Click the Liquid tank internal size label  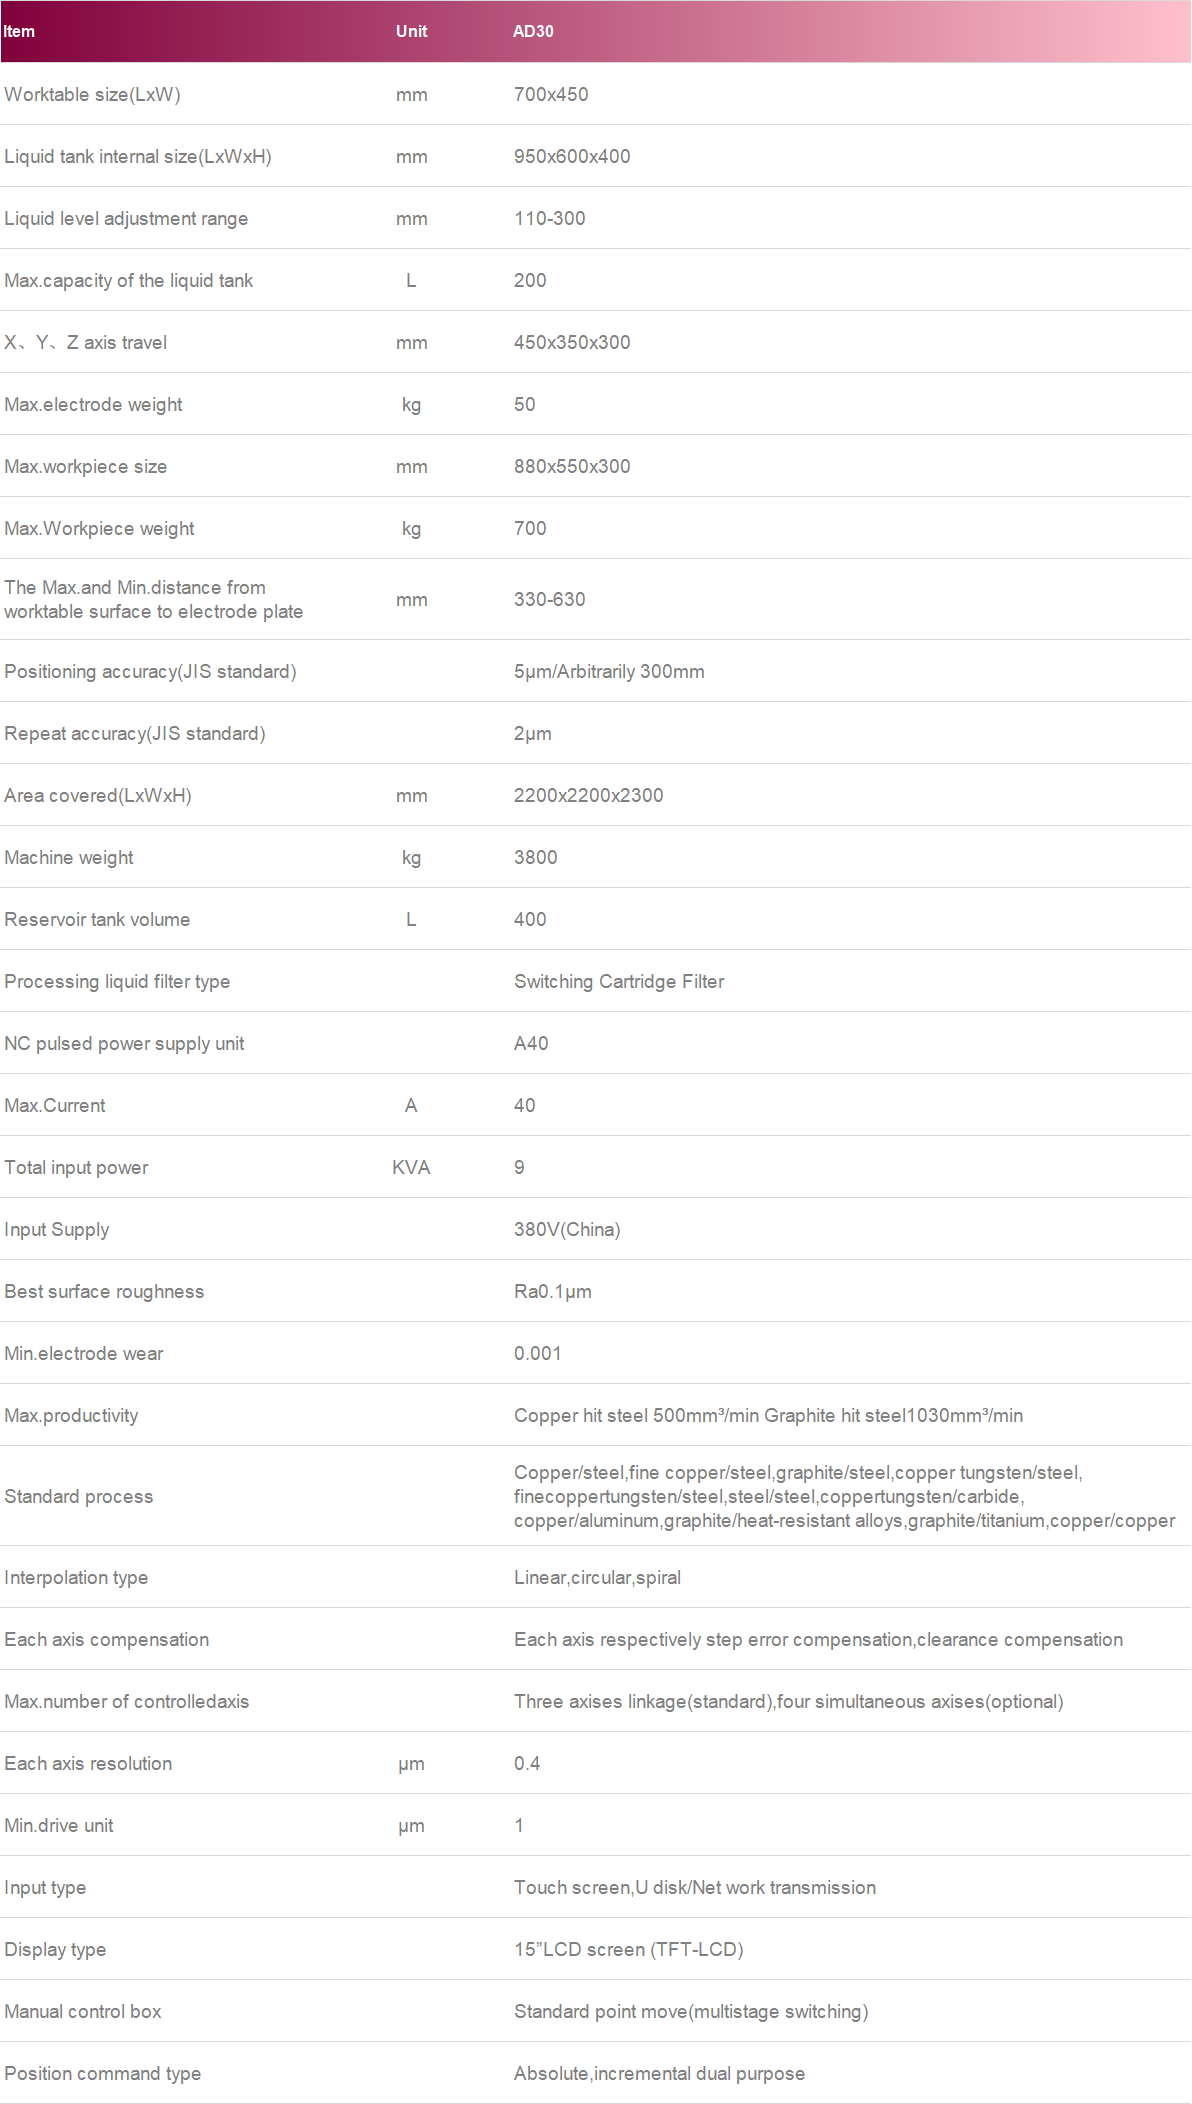click(138, 157)
